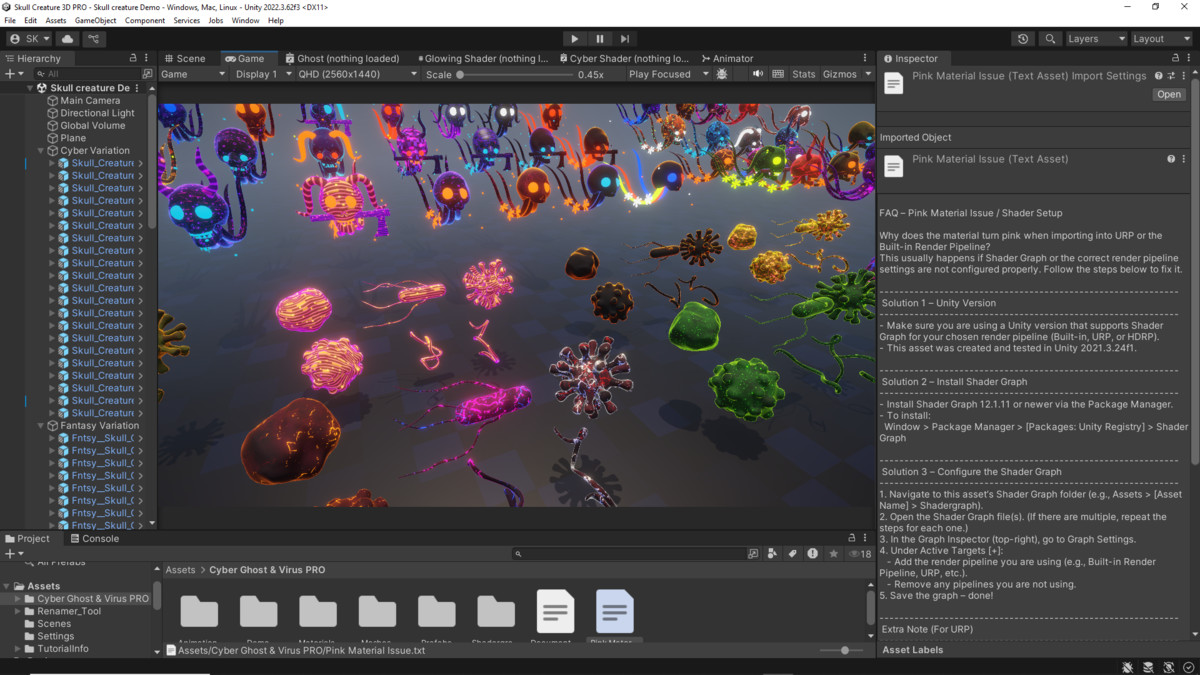Viewport: 1200px width, 675px height.
Task: Collapse the Cyber Variation tree node
Action: pyautogui.click(x=42, y=150)
